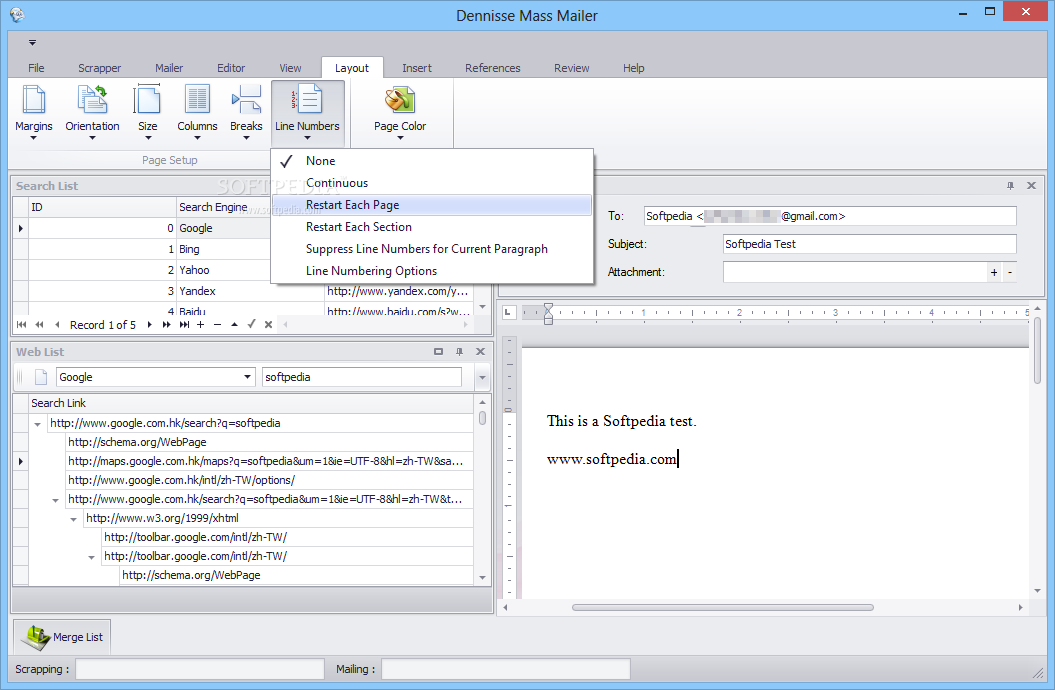
Task: Toggle the Line Numbers dropdown button
Action: [x=307, y=112]
